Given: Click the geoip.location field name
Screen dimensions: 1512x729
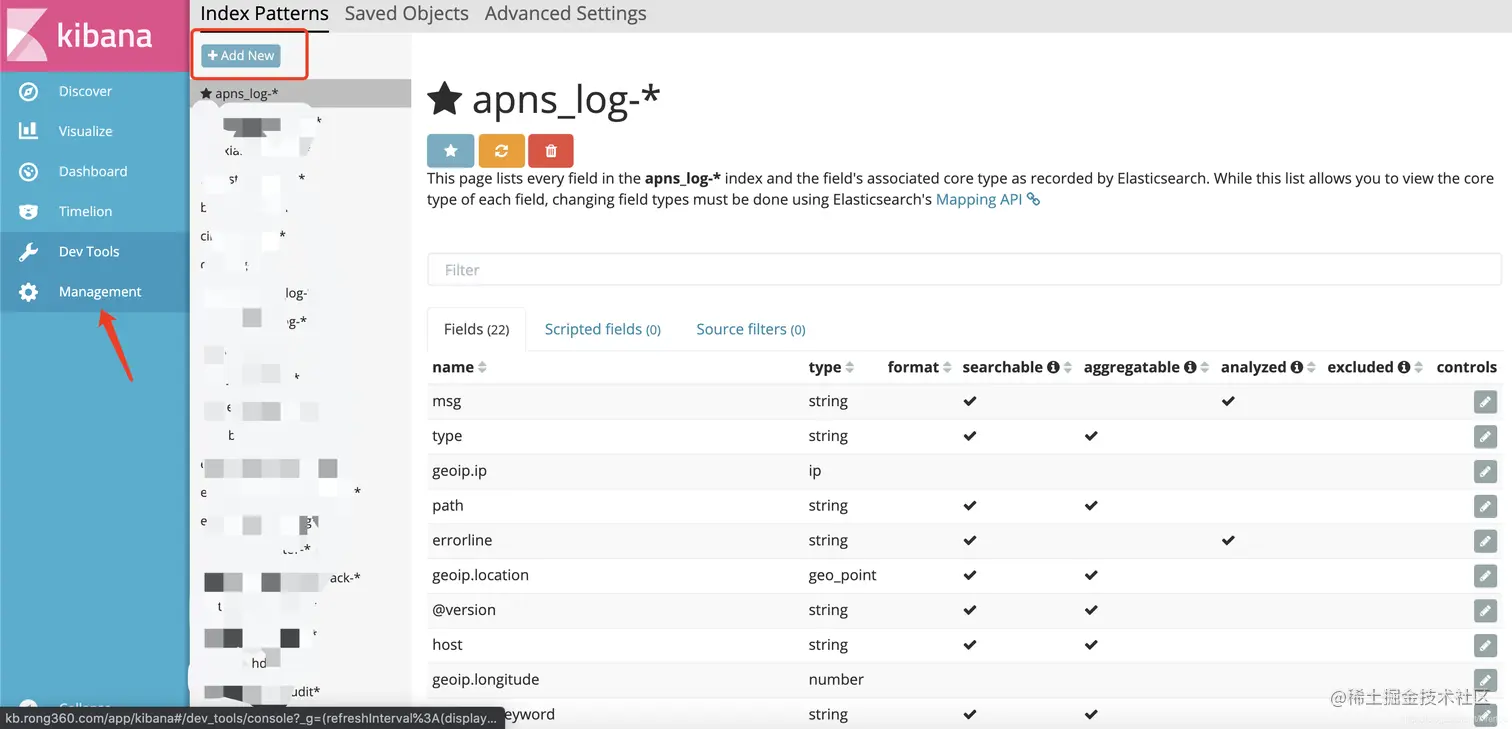Looking at the screenshot, I should [x=480, y=575].
